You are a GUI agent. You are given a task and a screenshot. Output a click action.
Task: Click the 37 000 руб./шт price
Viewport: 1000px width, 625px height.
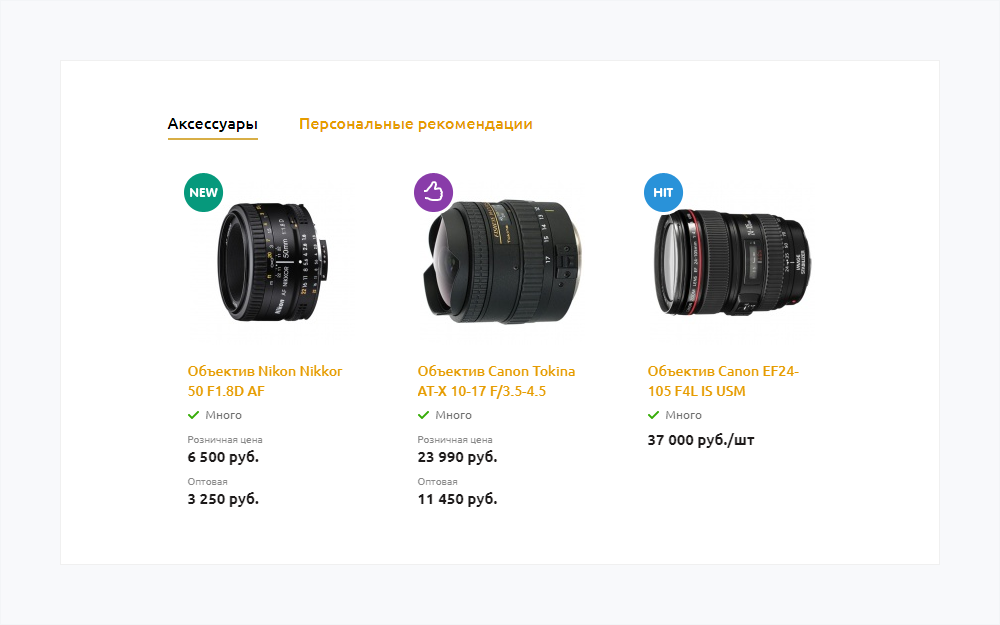tap(701, 440)
